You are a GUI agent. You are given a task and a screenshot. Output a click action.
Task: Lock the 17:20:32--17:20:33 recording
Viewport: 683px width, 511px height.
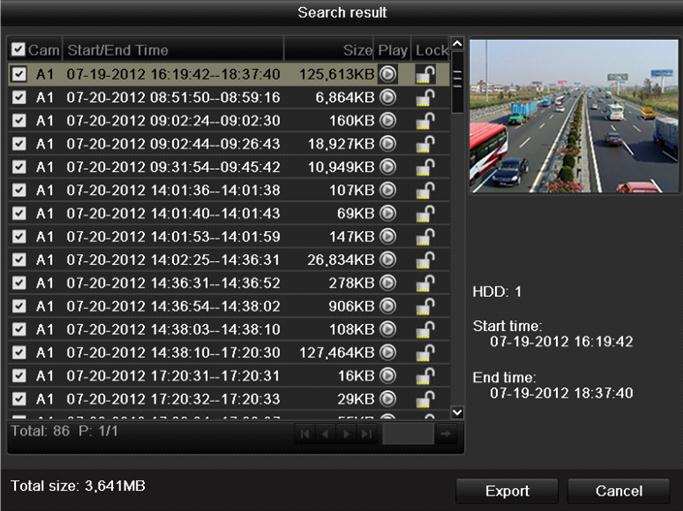(x=426, y=399)
